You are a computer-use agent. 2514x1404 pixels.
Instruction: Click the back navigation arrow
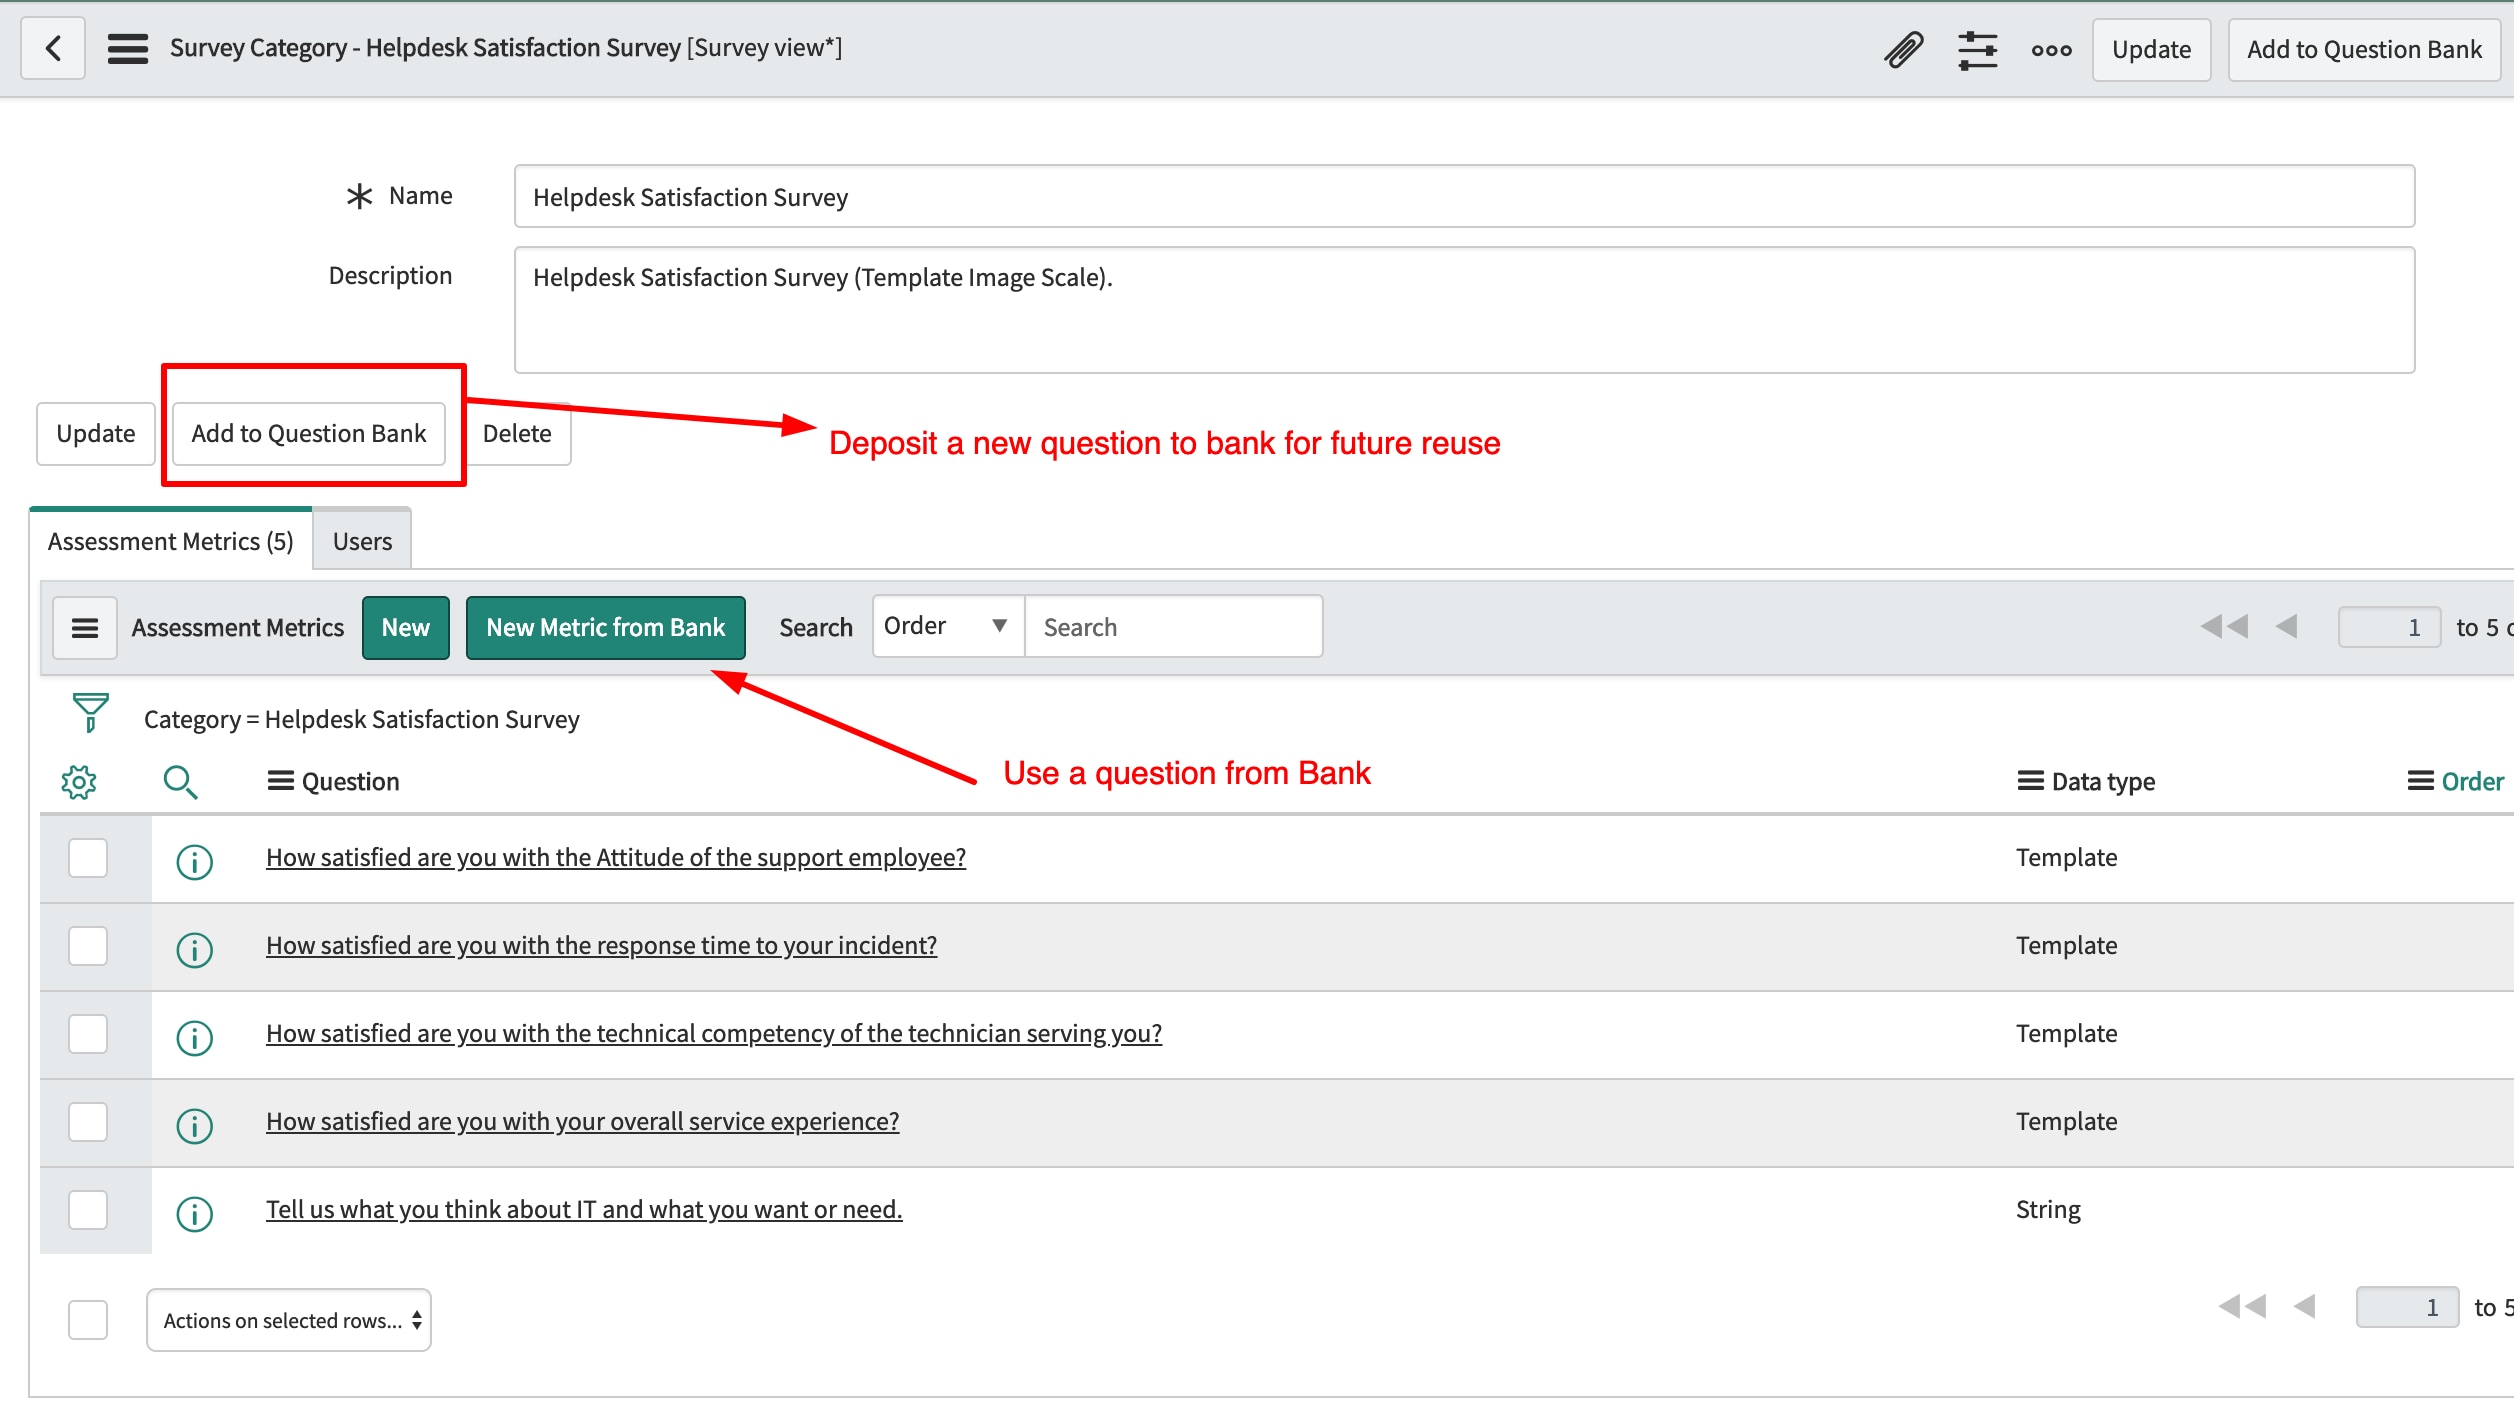(52, 48)
